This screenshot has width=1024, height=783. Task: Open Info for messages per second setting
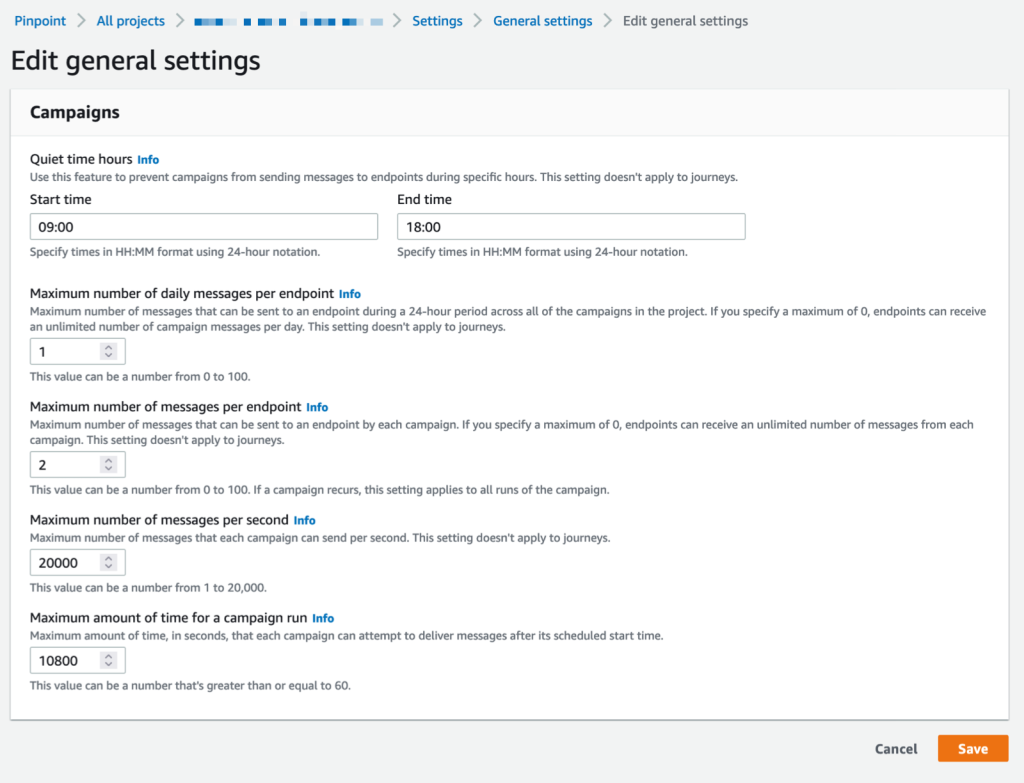point(304,520)
